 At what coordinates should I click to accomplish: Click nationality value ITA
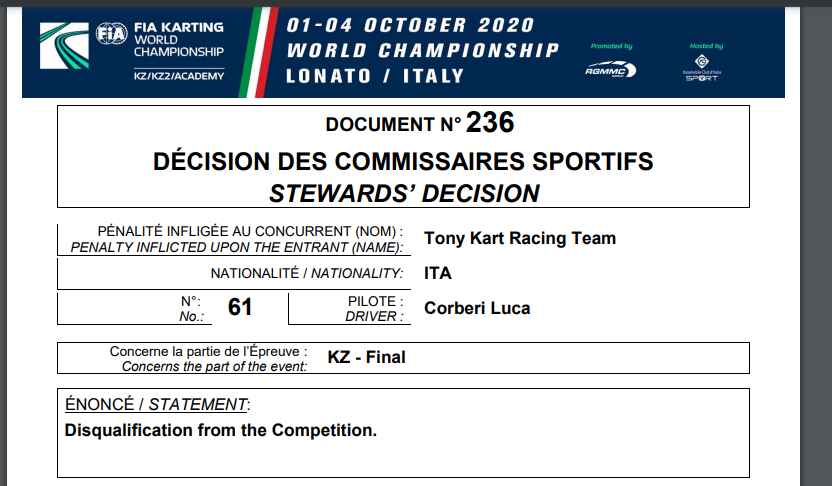pyautogui.click(x=438, y=273)
